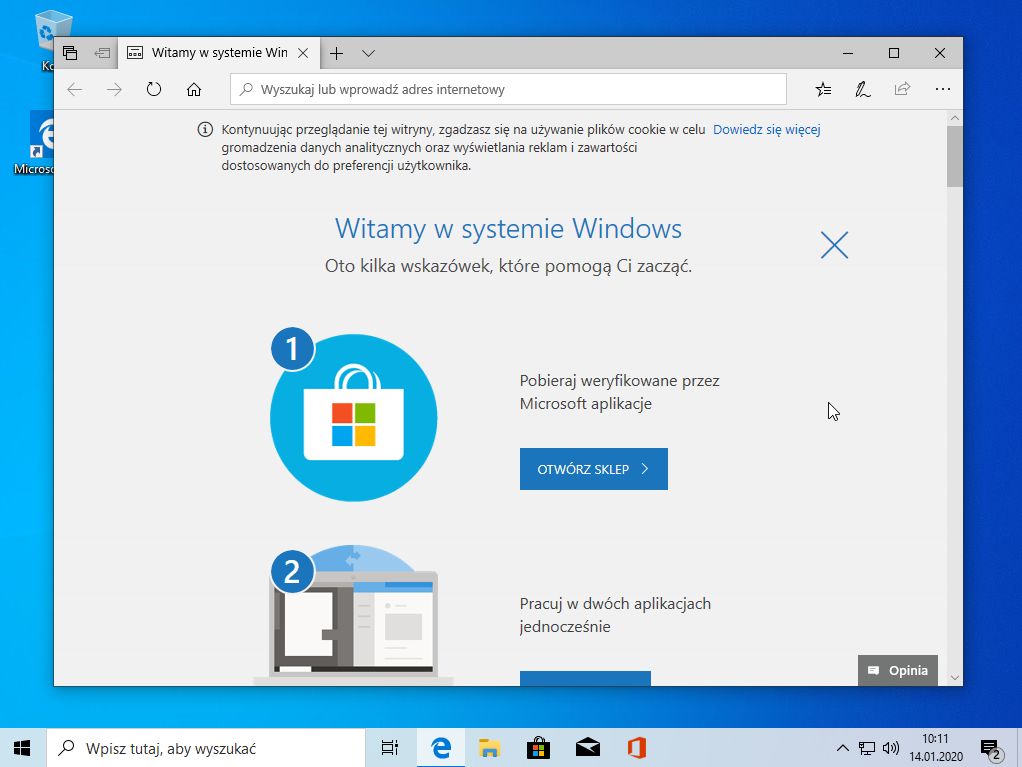The height and width of the screenshot is (767, 1022).
Task: Click the vertical scrollbar thumb
Action: click(955, 157)
